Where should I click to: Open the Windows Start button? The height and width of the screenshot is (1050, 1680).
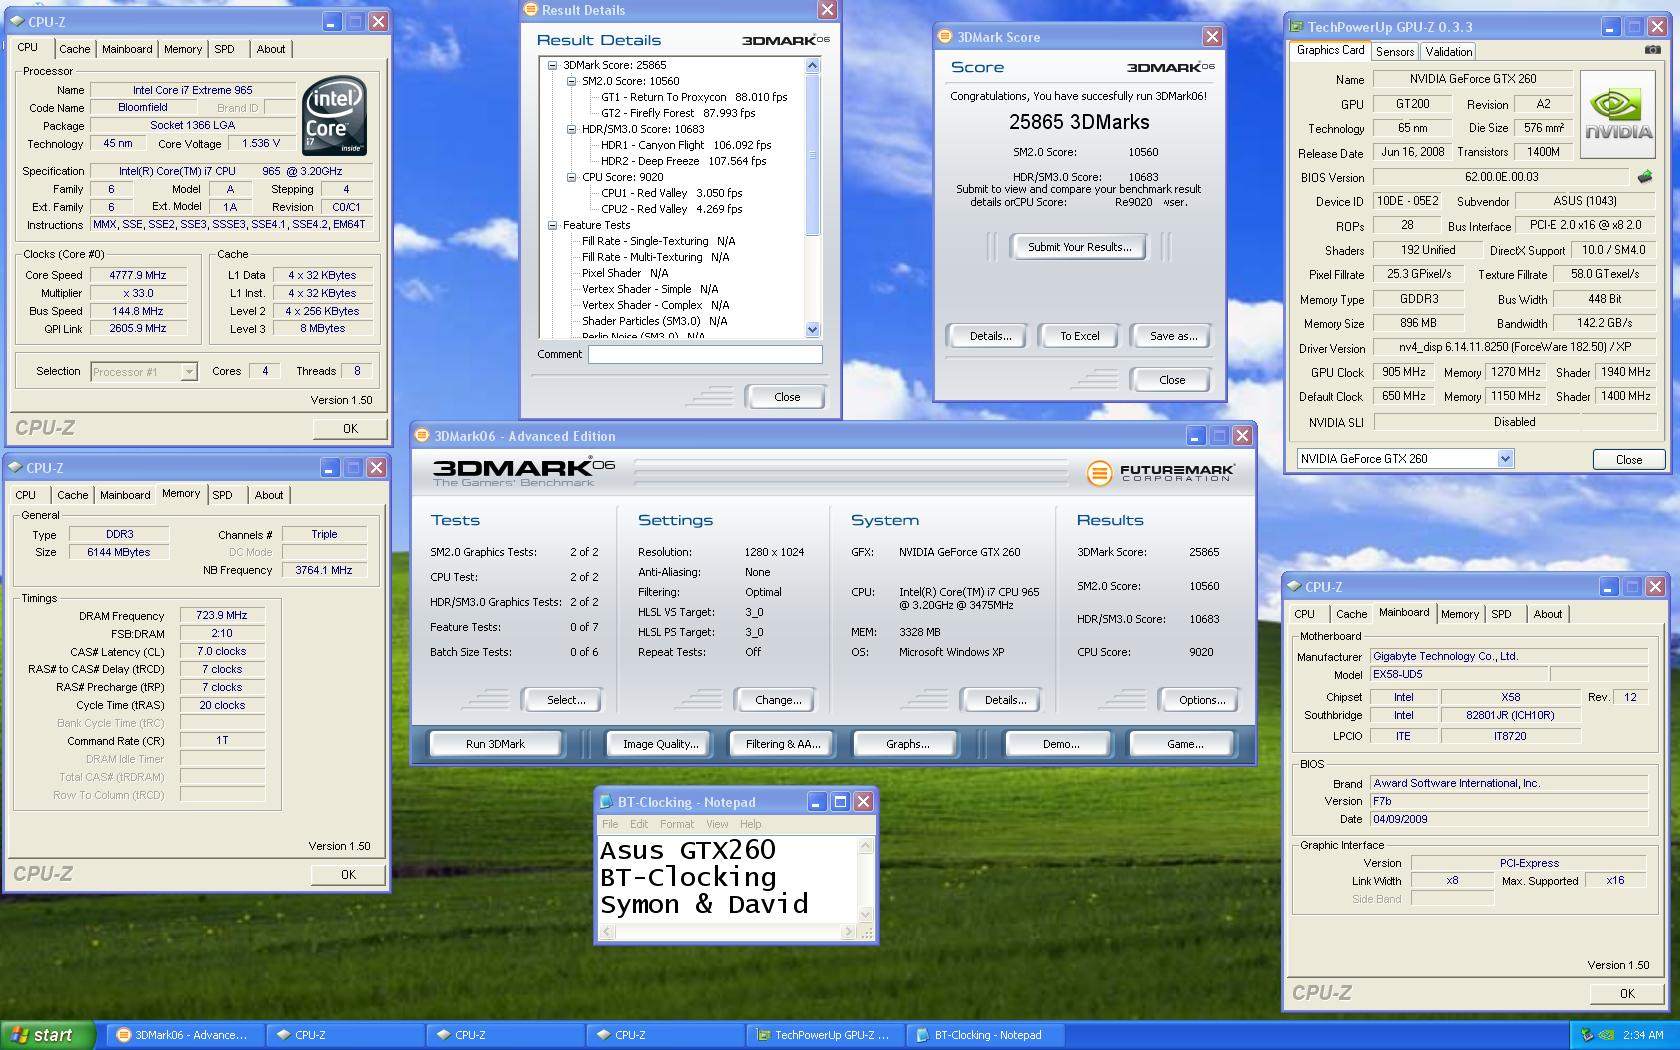[x=47, y=1035]
